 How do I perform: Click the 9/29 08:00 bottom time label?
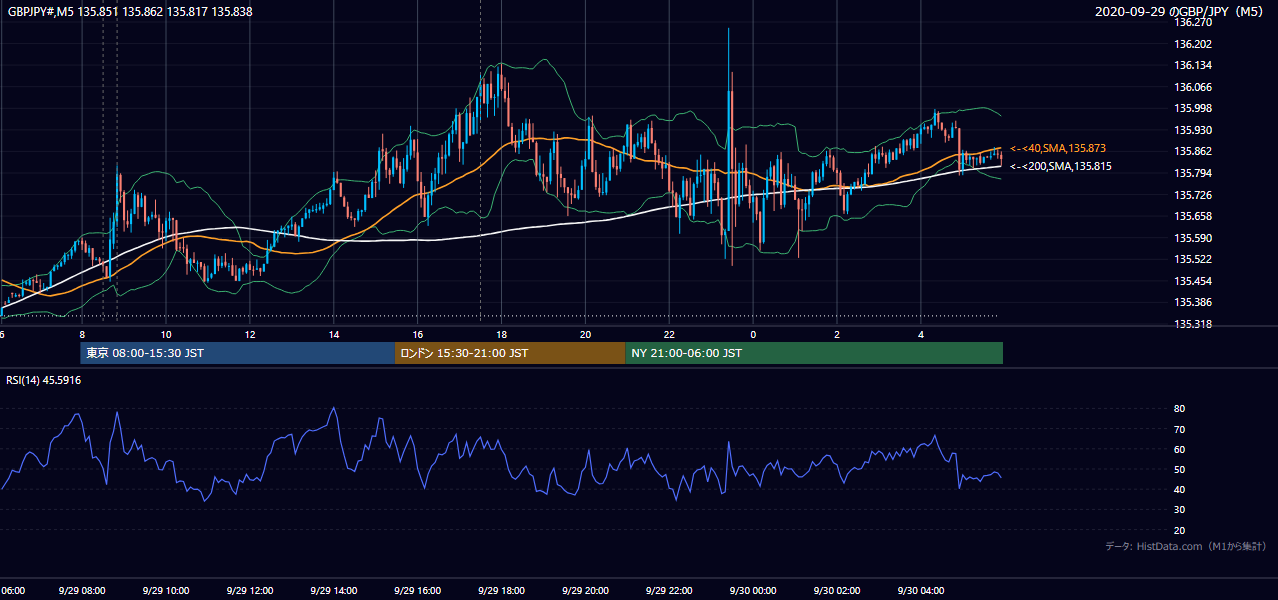[82, 591]
